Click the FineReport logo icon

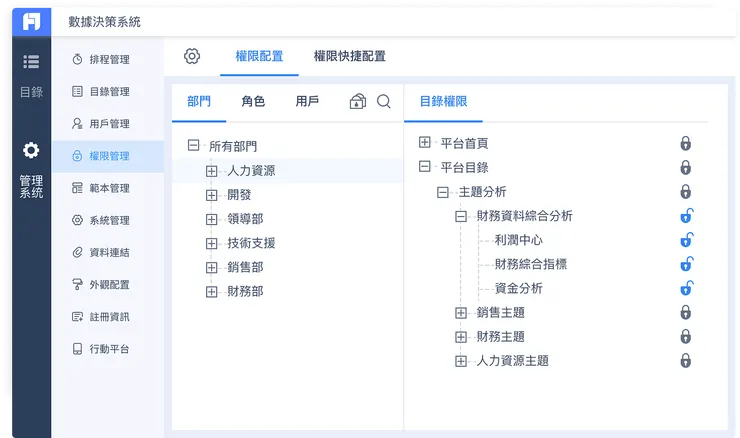[32, 22]
